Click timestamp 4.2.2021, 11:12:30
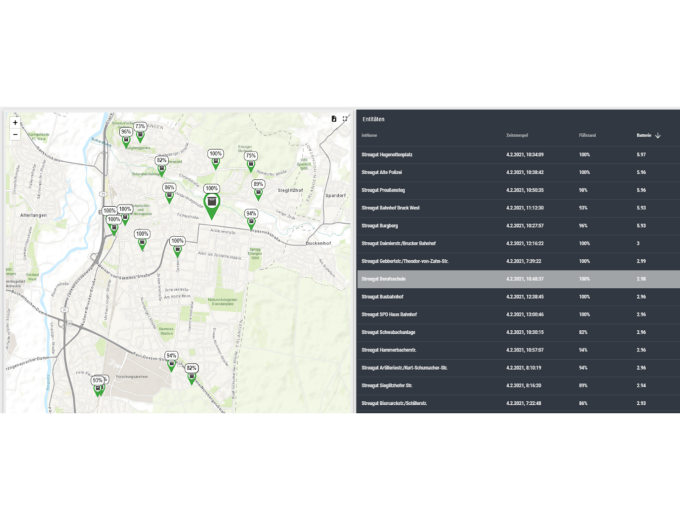This screenshot has height=520, width=680. click(525, 208)
